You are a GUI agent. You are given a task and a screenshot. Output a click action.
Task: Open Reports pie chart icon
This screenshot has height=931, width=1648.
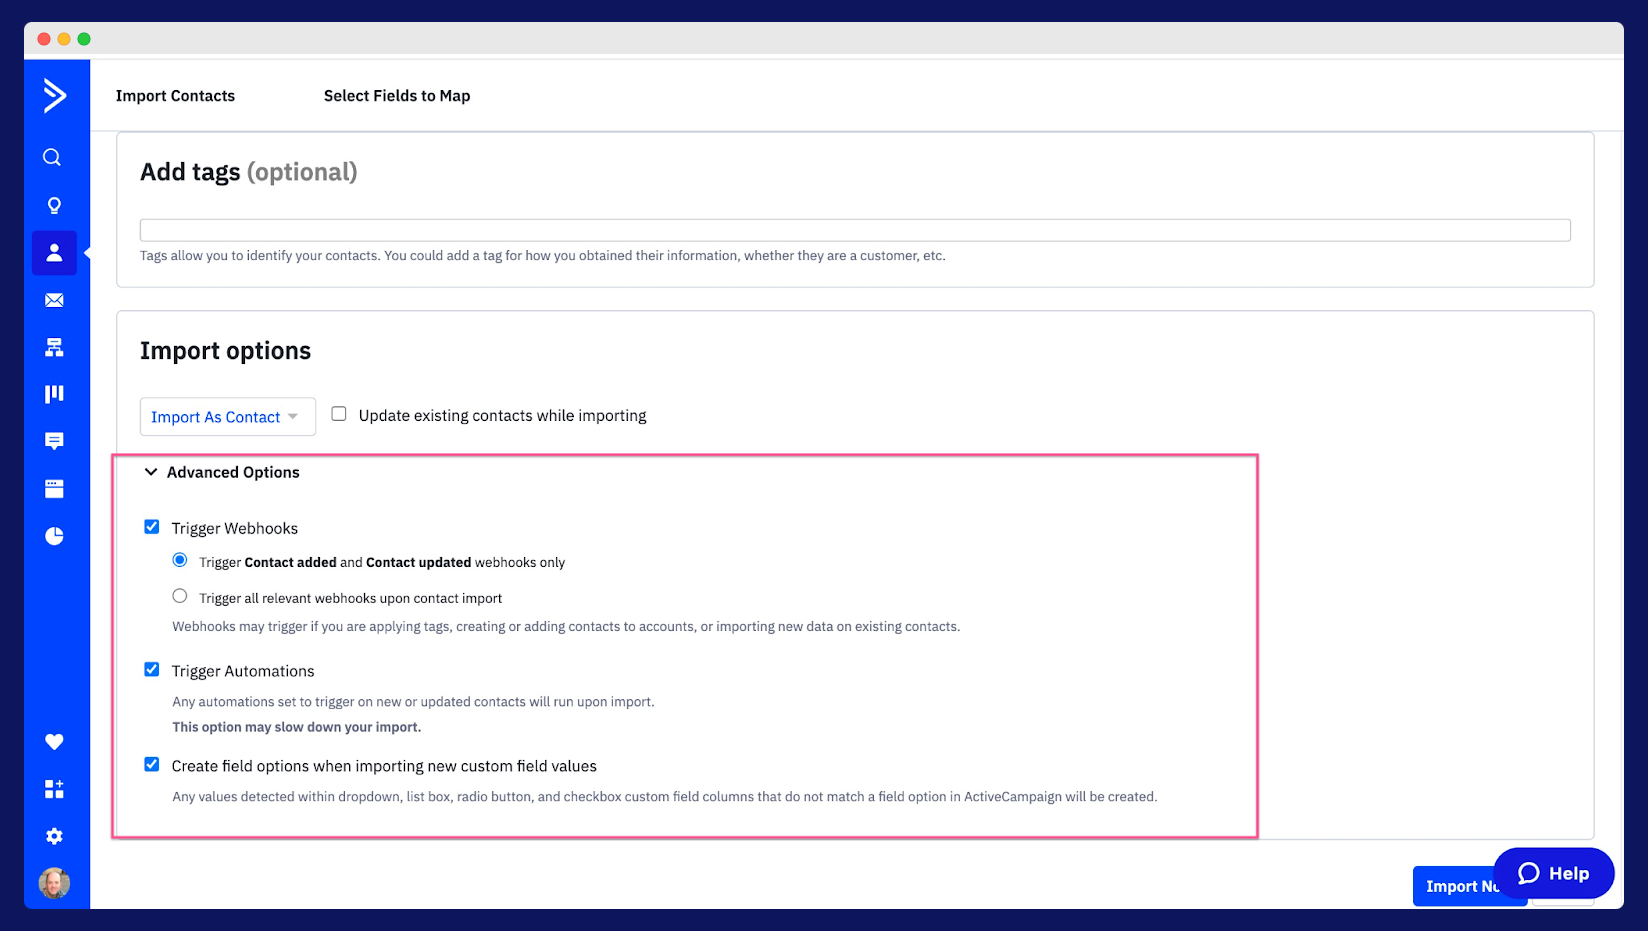pyautogui.click(x=54, y=536)
